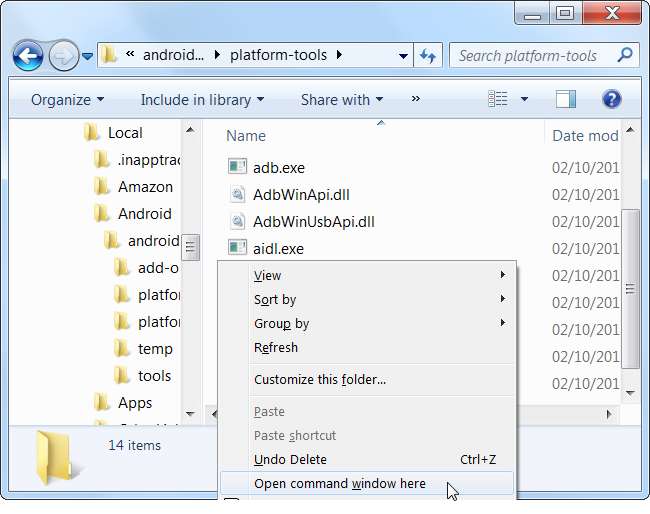The height and width of the screenshot is (514, 650).
Task: Click the Amazon folder icon
Action: pyautogui.click(x=102, y=187)
